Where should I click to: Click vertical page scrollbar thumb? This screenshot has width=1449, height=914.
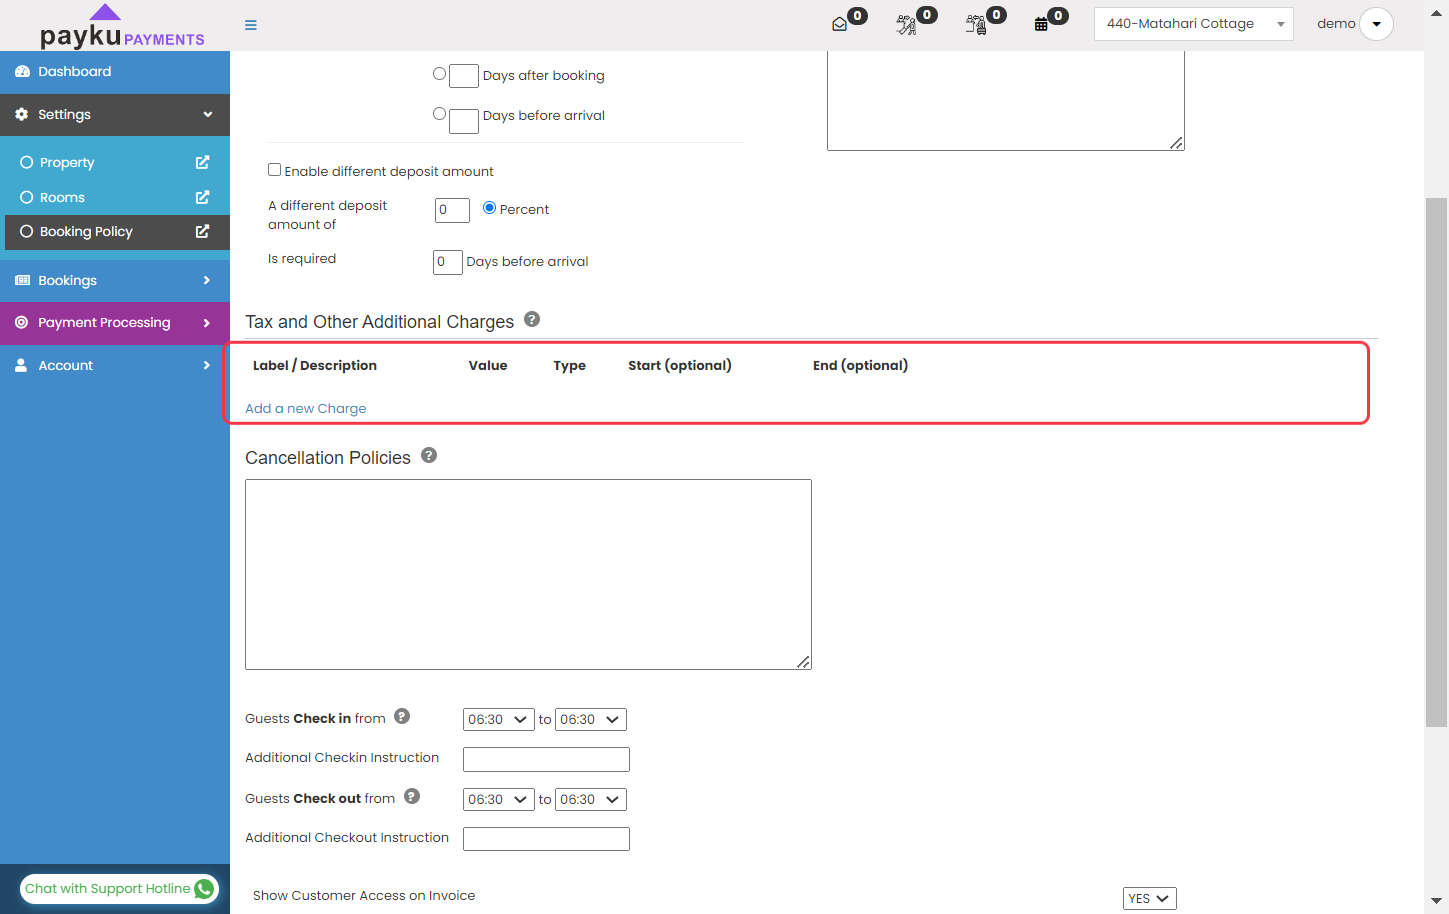click(x=1436, y=462)
